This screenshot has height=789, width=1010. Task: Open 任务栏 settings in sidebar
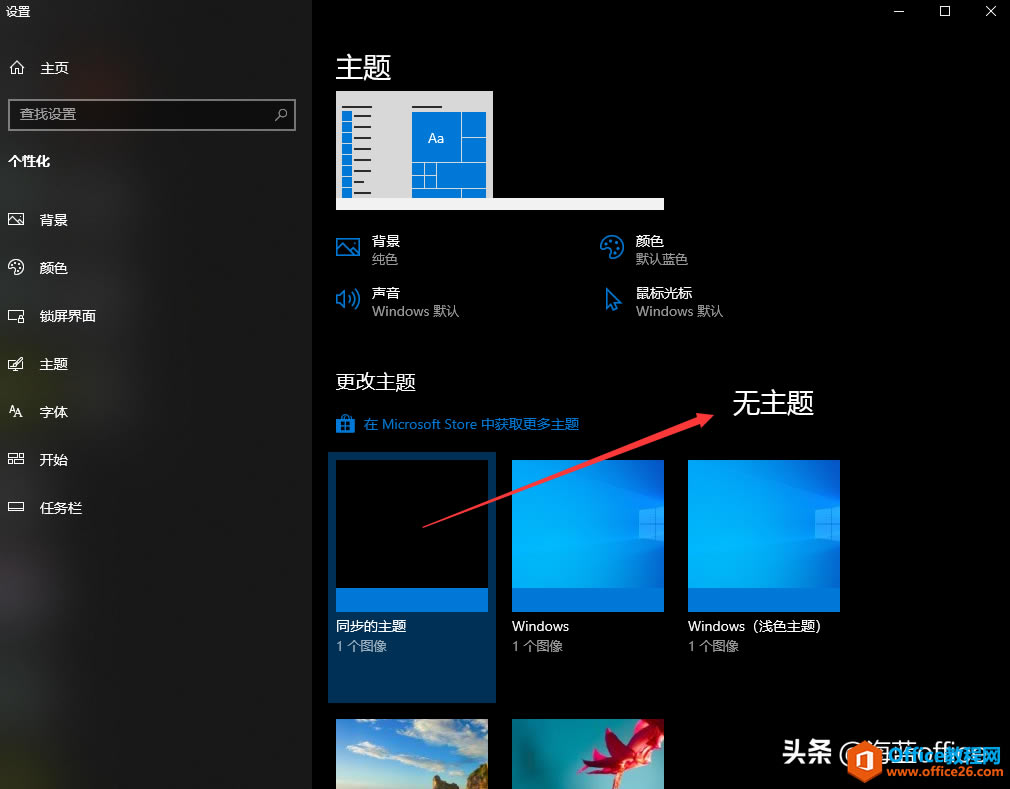pyautogui.click(x=156, y=508)
